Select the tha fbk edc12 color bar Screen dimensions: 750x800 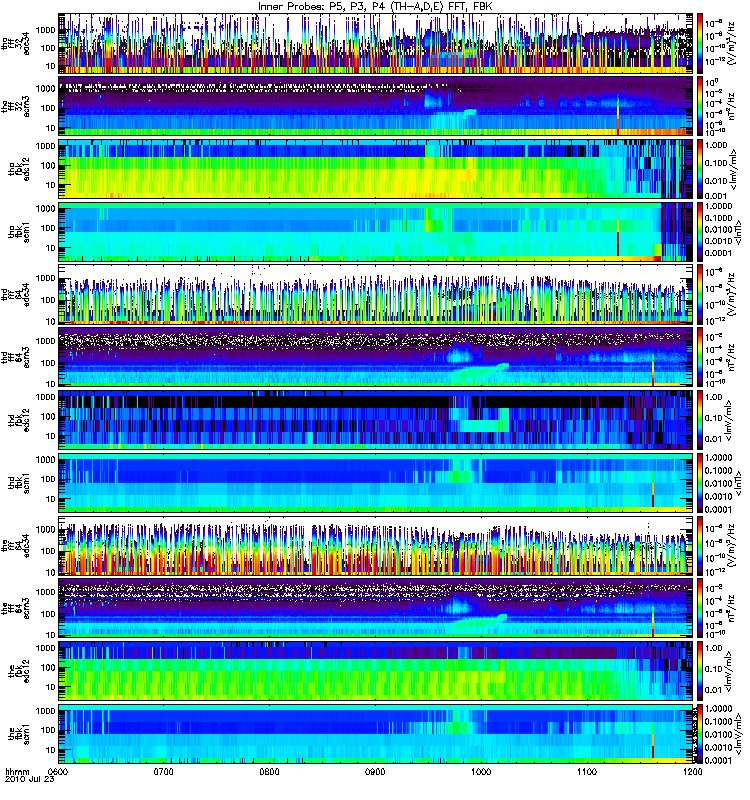(x=700, y=169)
